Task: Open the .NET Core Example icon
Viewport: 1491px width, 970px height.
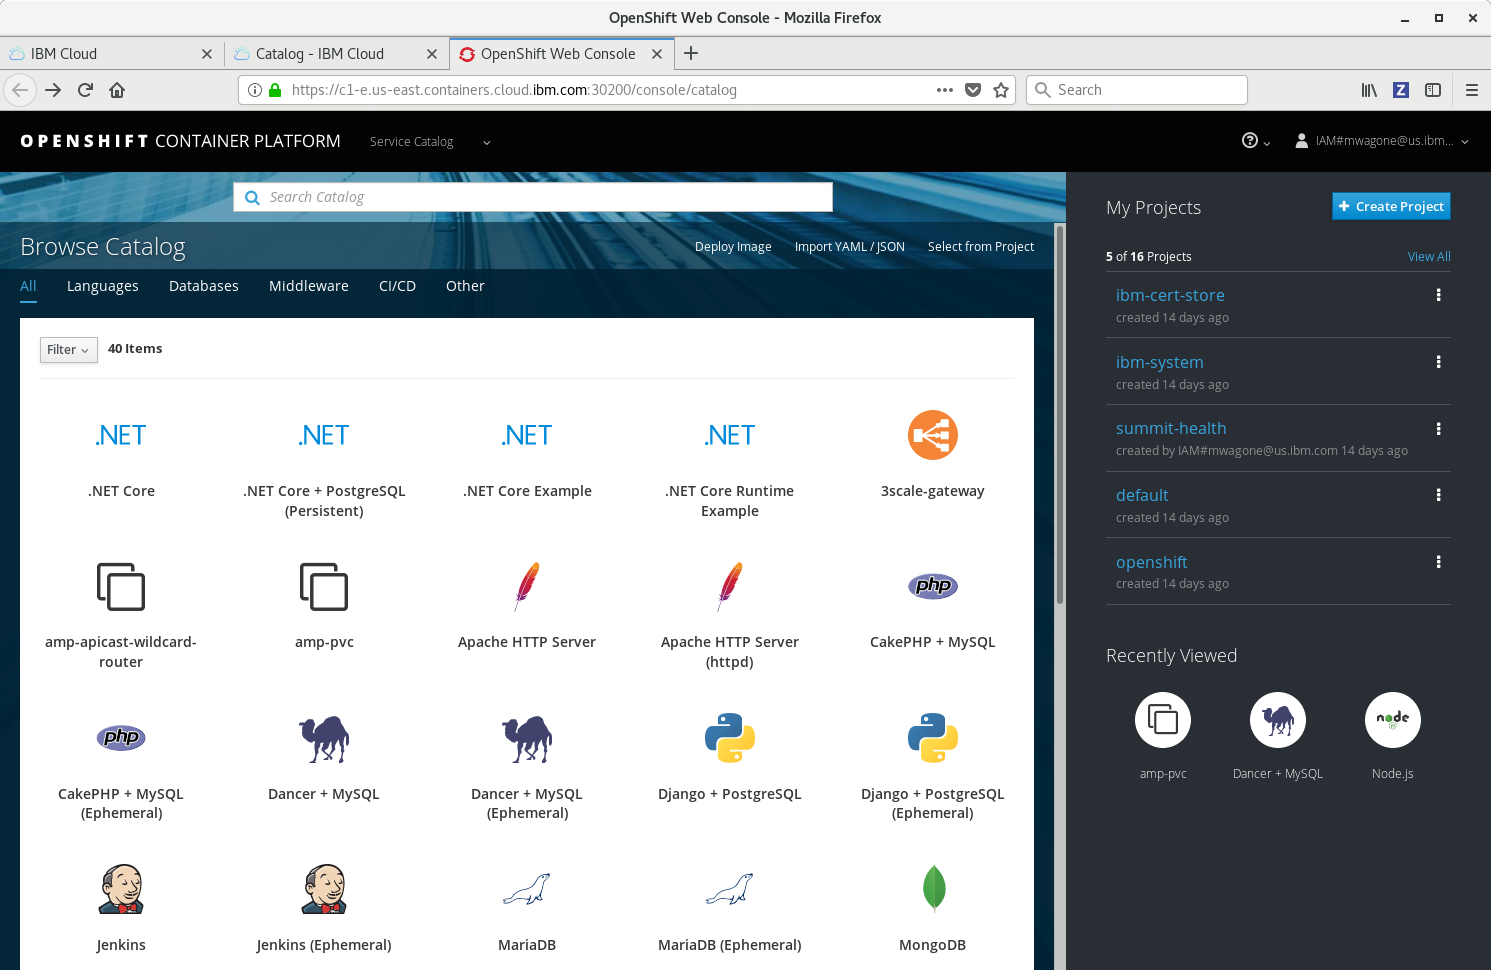Action: pos(527,435)
